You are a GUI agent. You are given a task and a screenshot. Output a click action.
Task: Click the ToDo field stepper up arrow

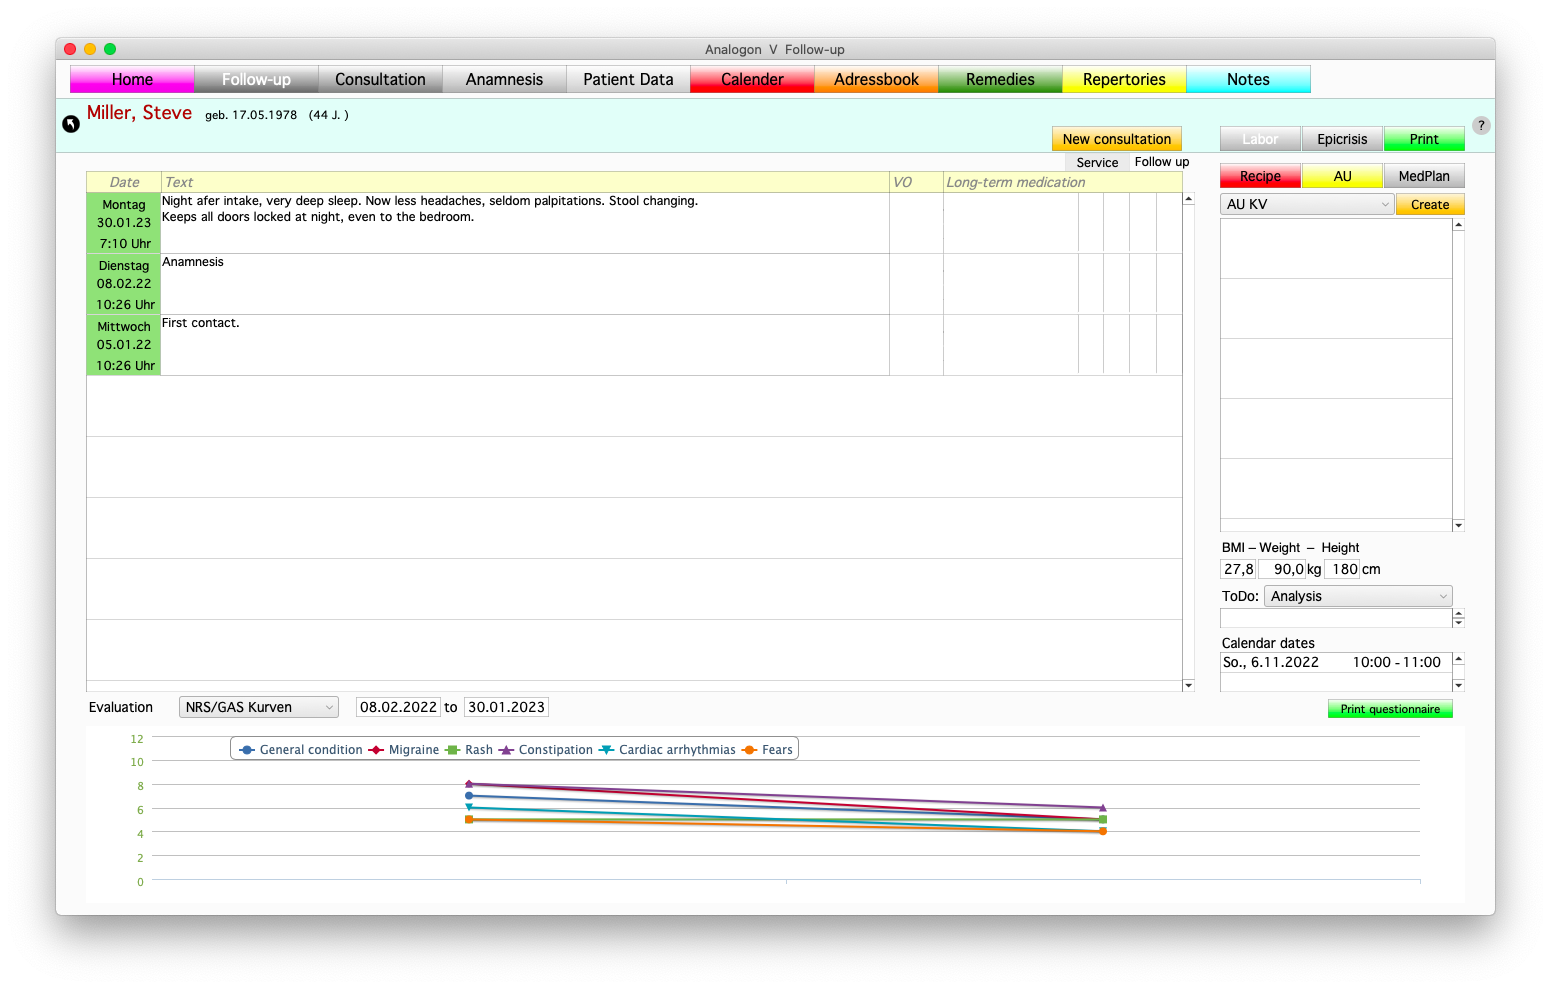click(1458, 614)
